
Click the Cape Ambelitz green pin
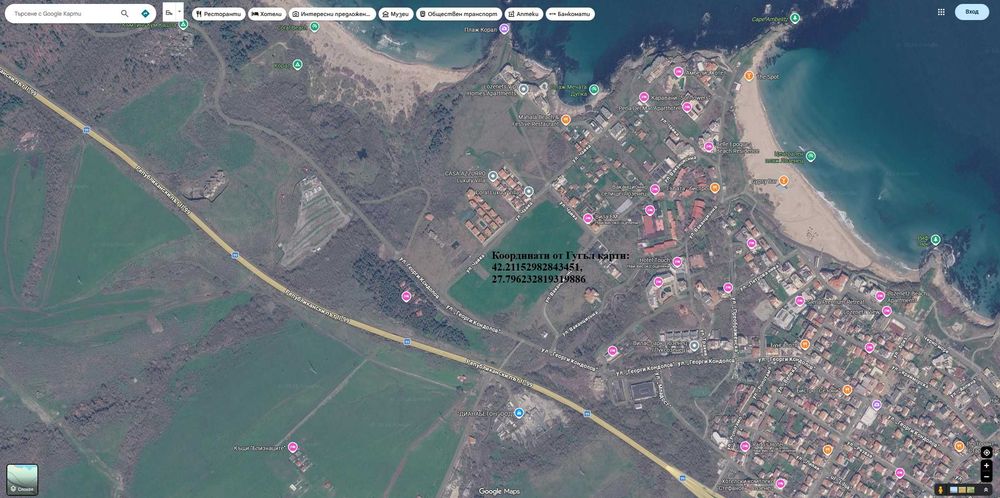(x=795, y=18)
